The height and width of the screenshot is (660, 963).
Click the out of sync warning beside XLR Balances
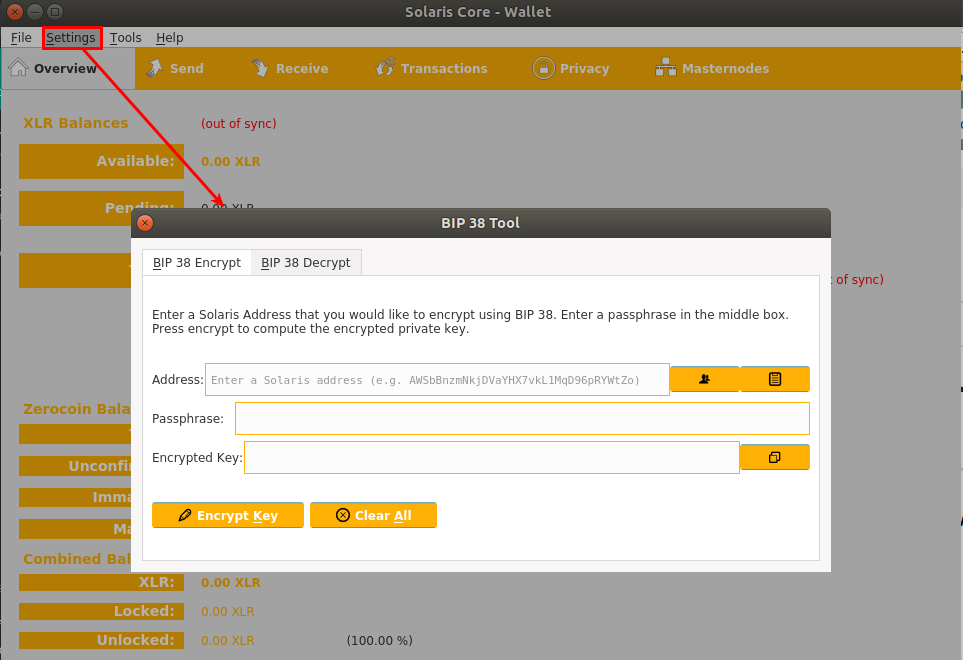point(239,123)
